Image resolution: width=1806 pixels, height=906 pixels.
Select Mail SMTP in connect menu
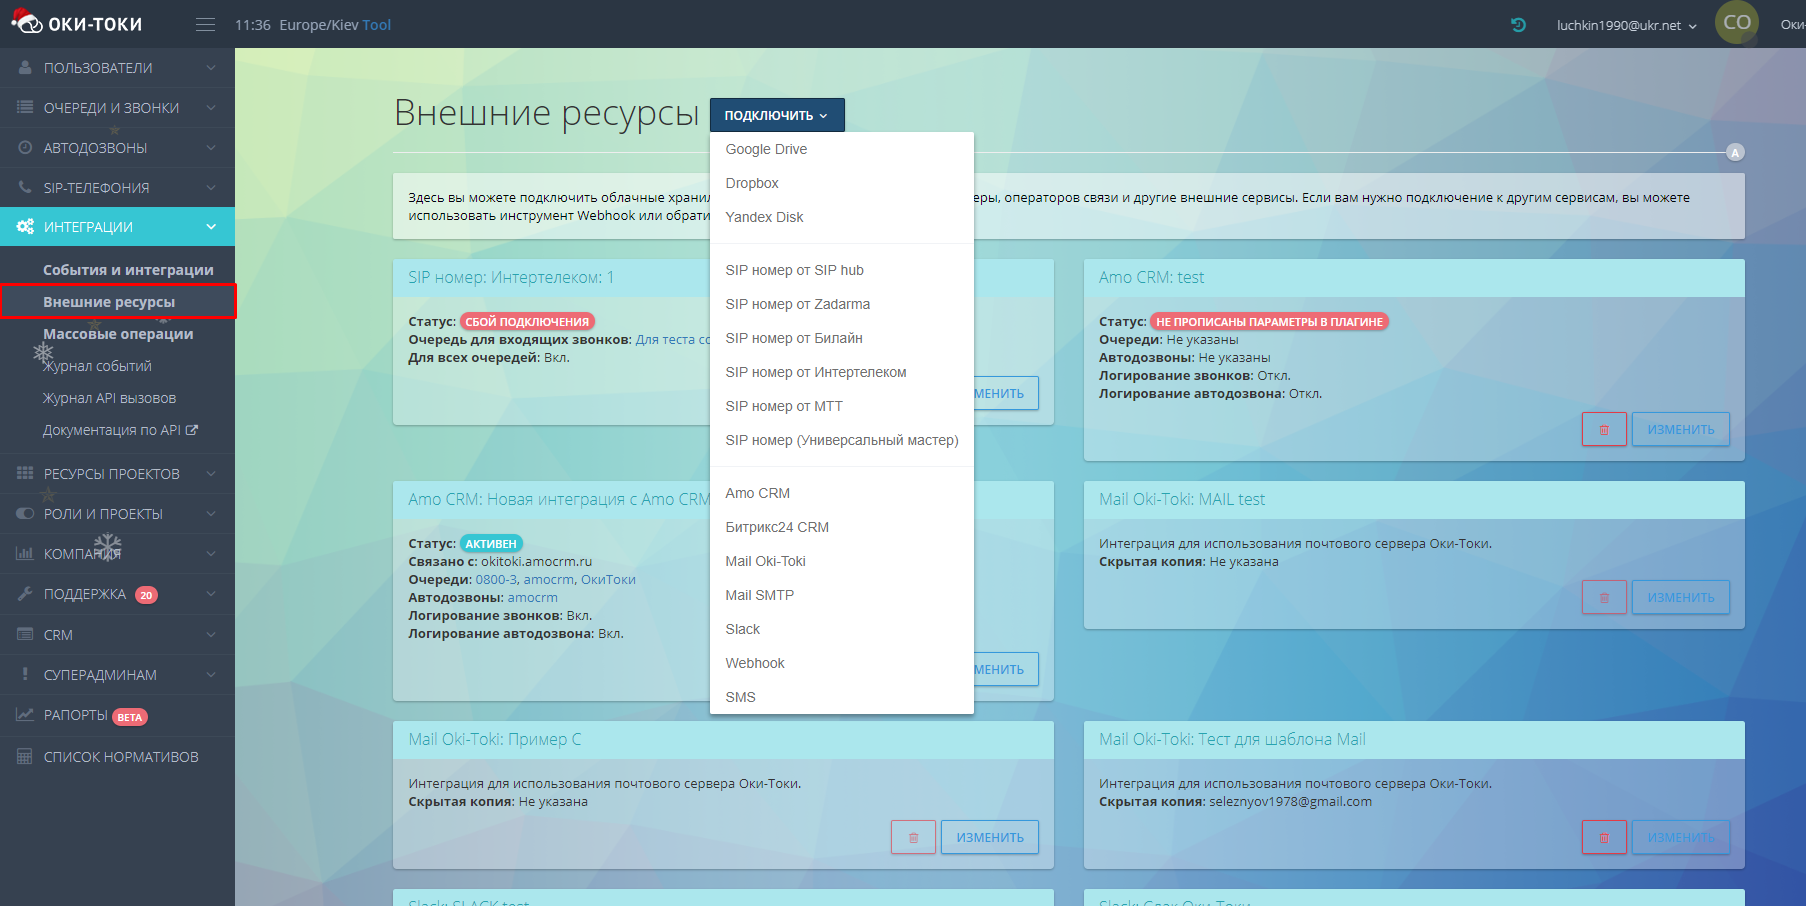842,595
